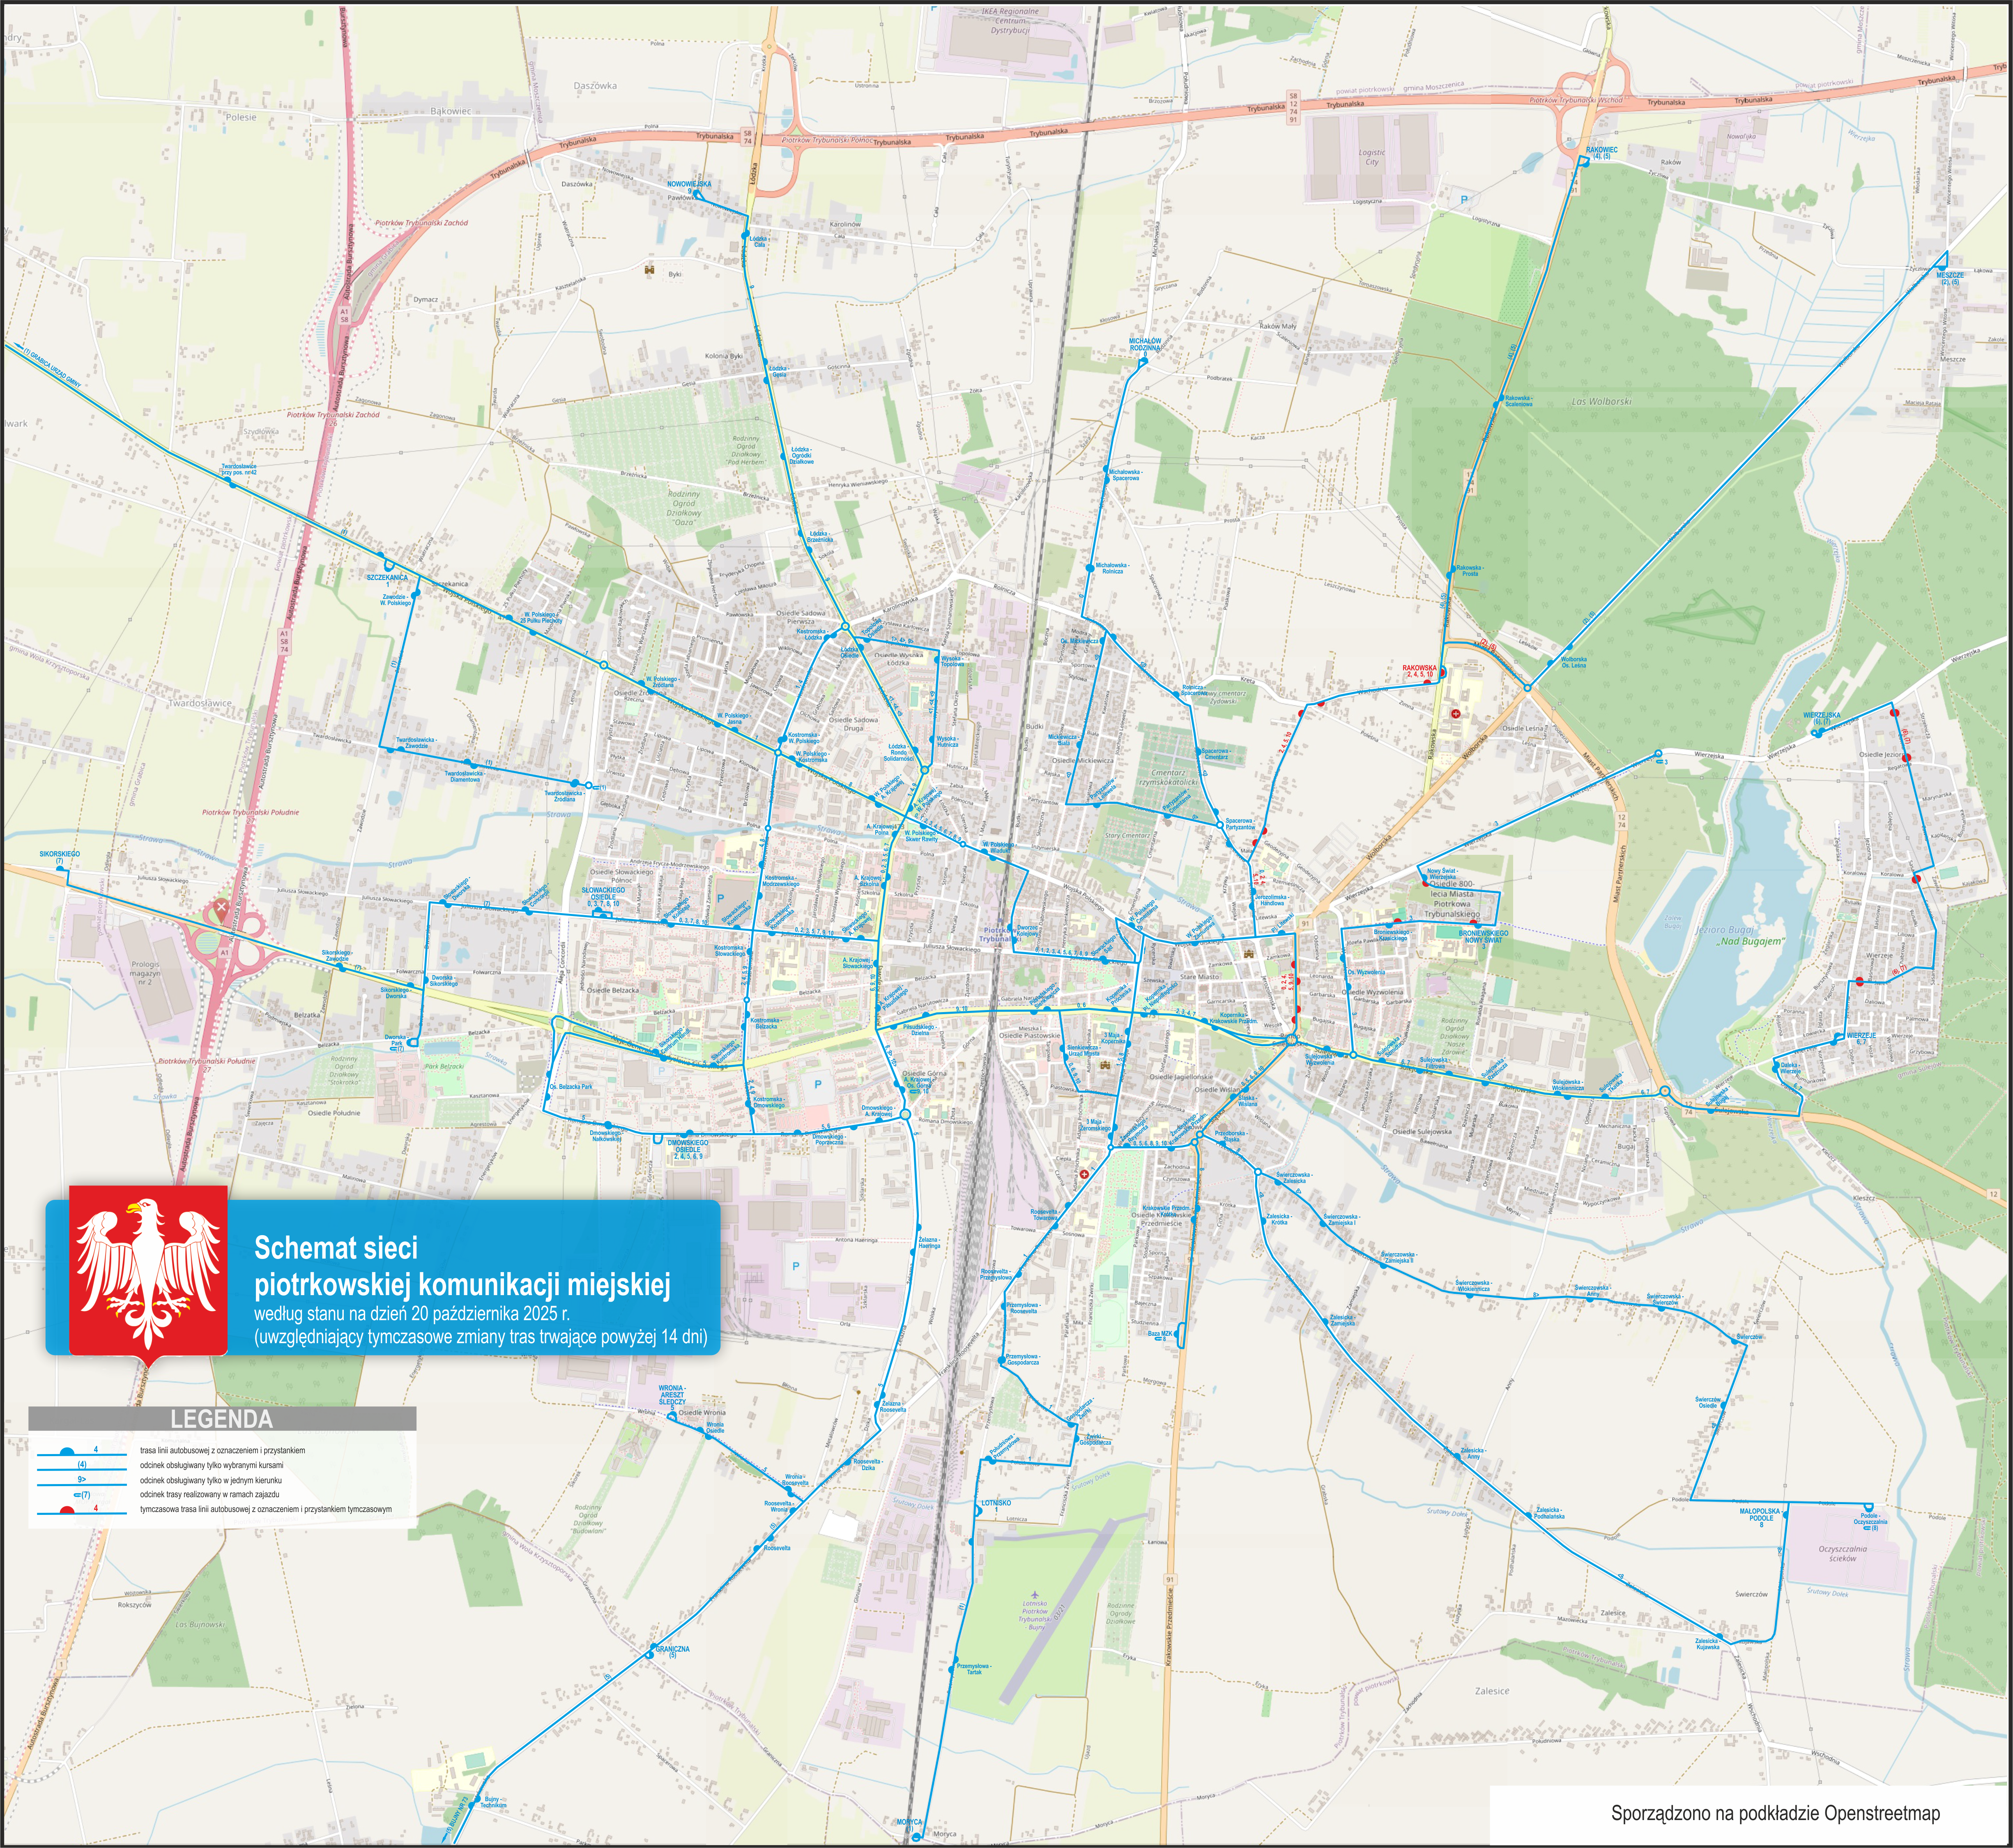Select the MICHAŁÓW RODZINNA terminus label
Viewport: 2013px width, 1848px height.
tap(1145, 344)
